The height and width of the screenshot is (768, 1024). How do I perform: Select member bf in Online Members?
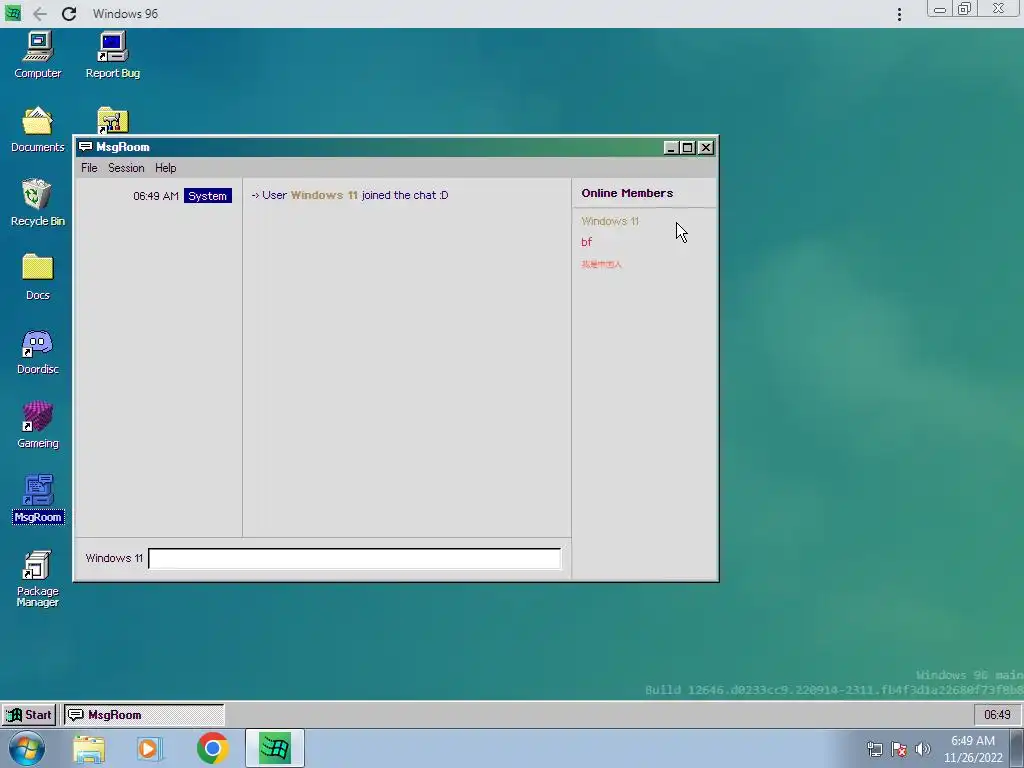tap(586, 242)
